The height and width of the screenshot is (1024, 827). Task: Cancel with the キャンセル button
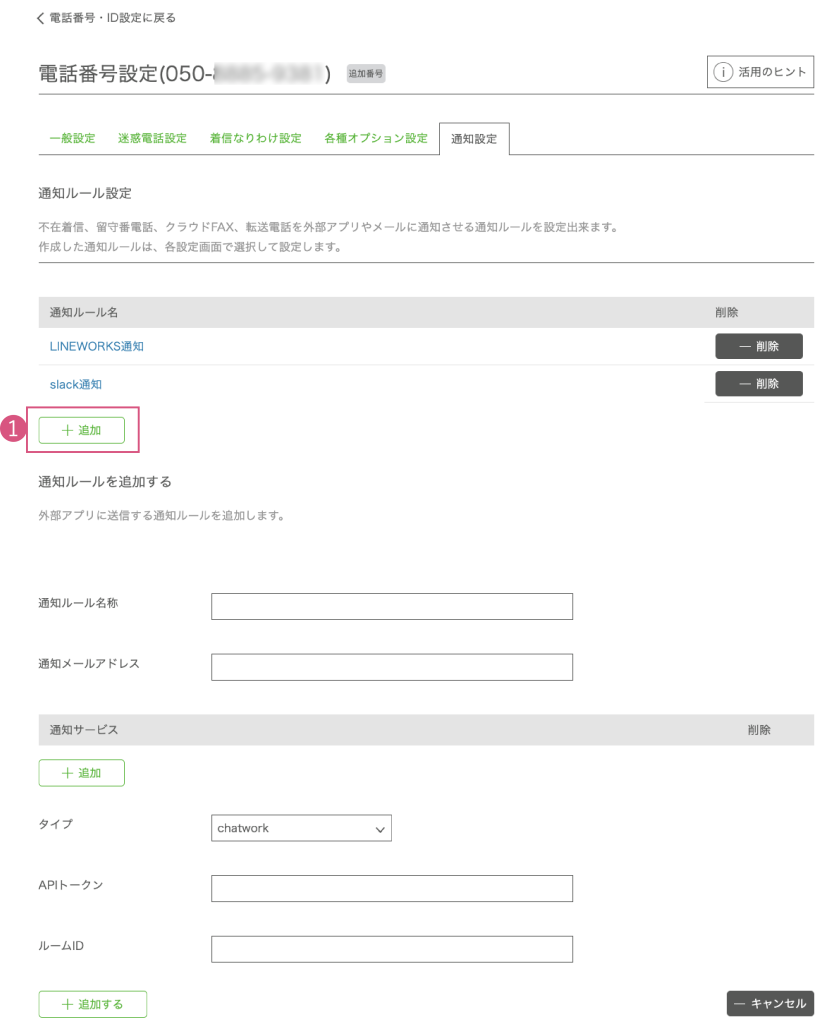tap(769, 1003)
